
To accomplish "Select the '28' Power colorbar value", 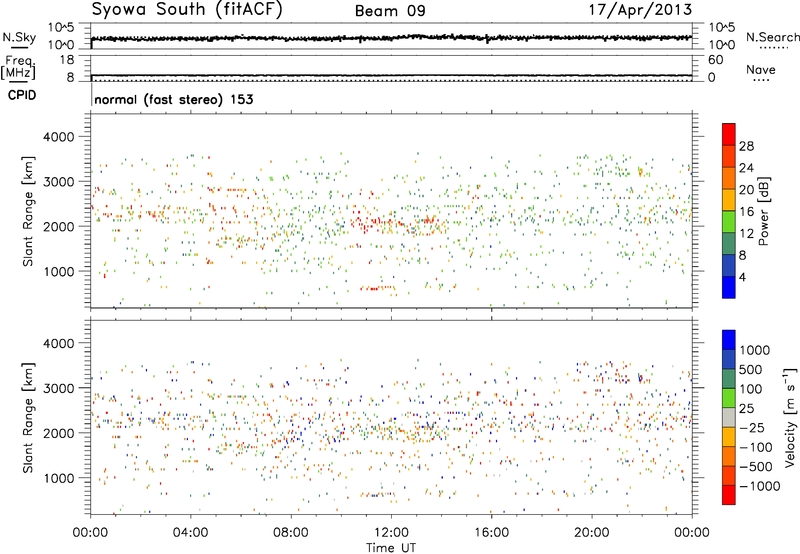I will click(x=746, y=146).
